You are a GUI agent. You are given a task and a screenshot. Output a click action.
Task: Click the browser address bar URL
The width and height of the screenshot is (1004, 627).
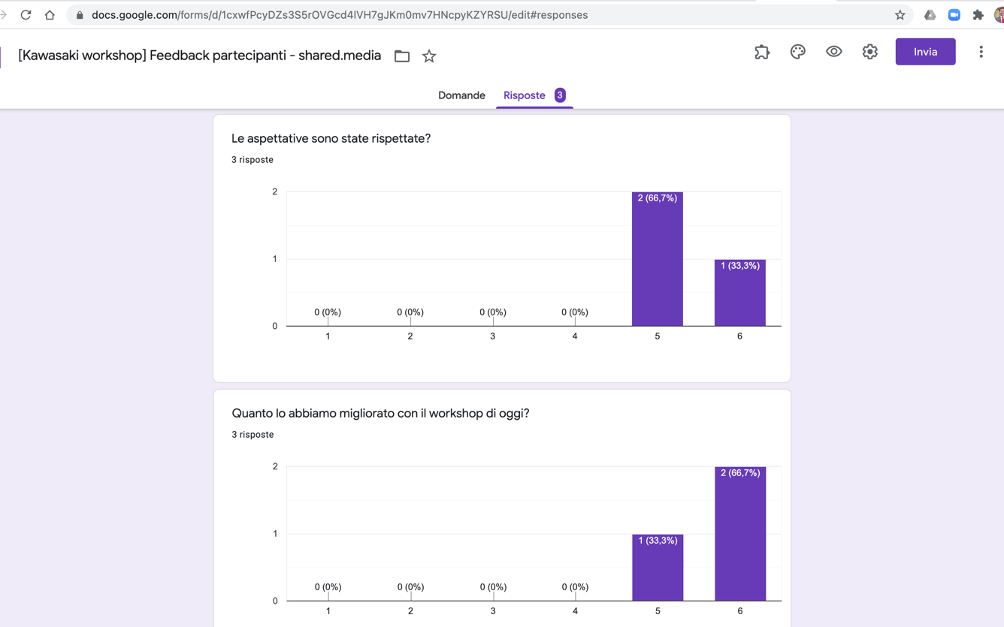pyautogui.click(x=339, y=15)
